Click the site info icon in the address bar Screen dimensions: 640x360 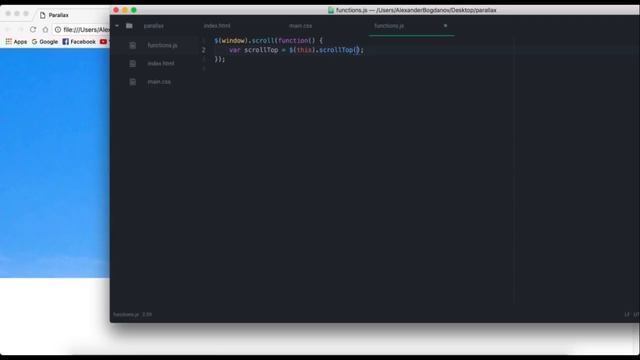[x=58, y=29]
